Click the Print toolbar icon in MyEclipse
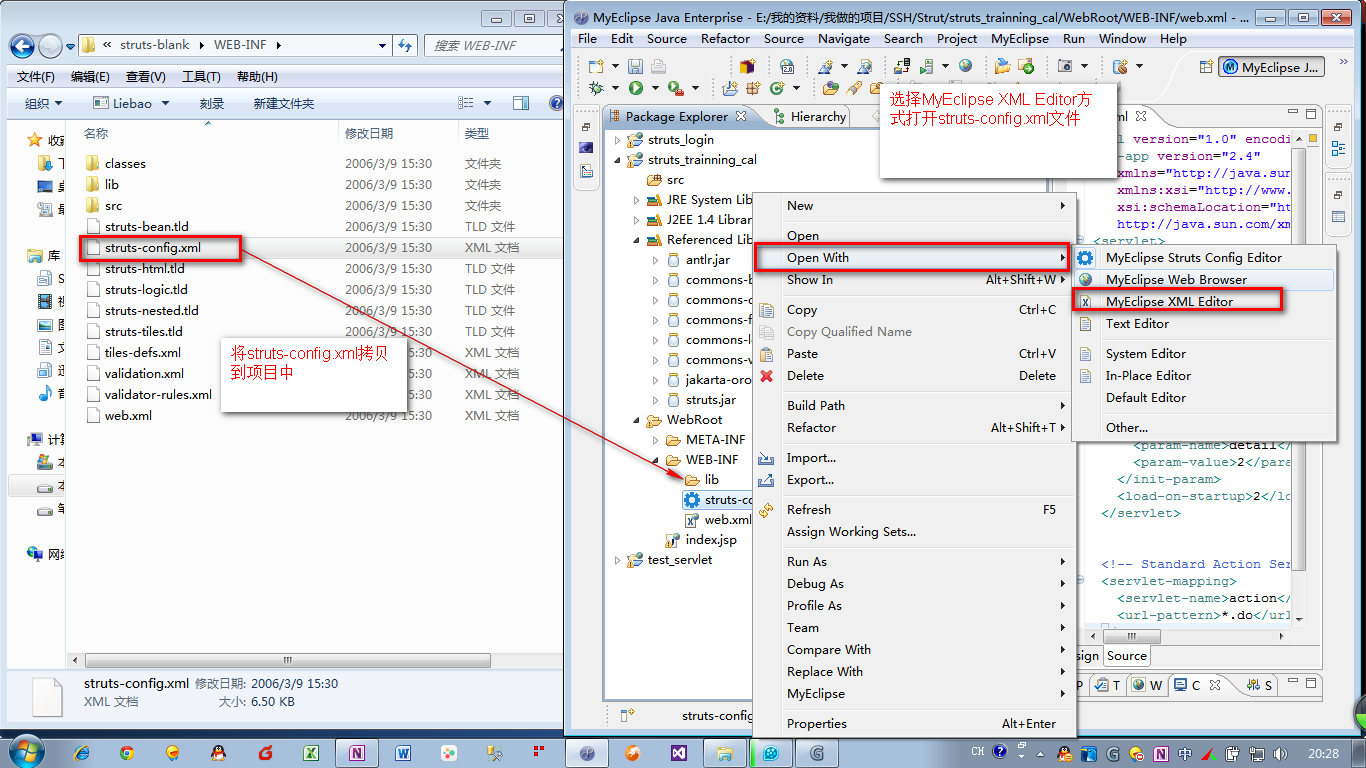Screen dimensions: 1366x768 (658, 66)
